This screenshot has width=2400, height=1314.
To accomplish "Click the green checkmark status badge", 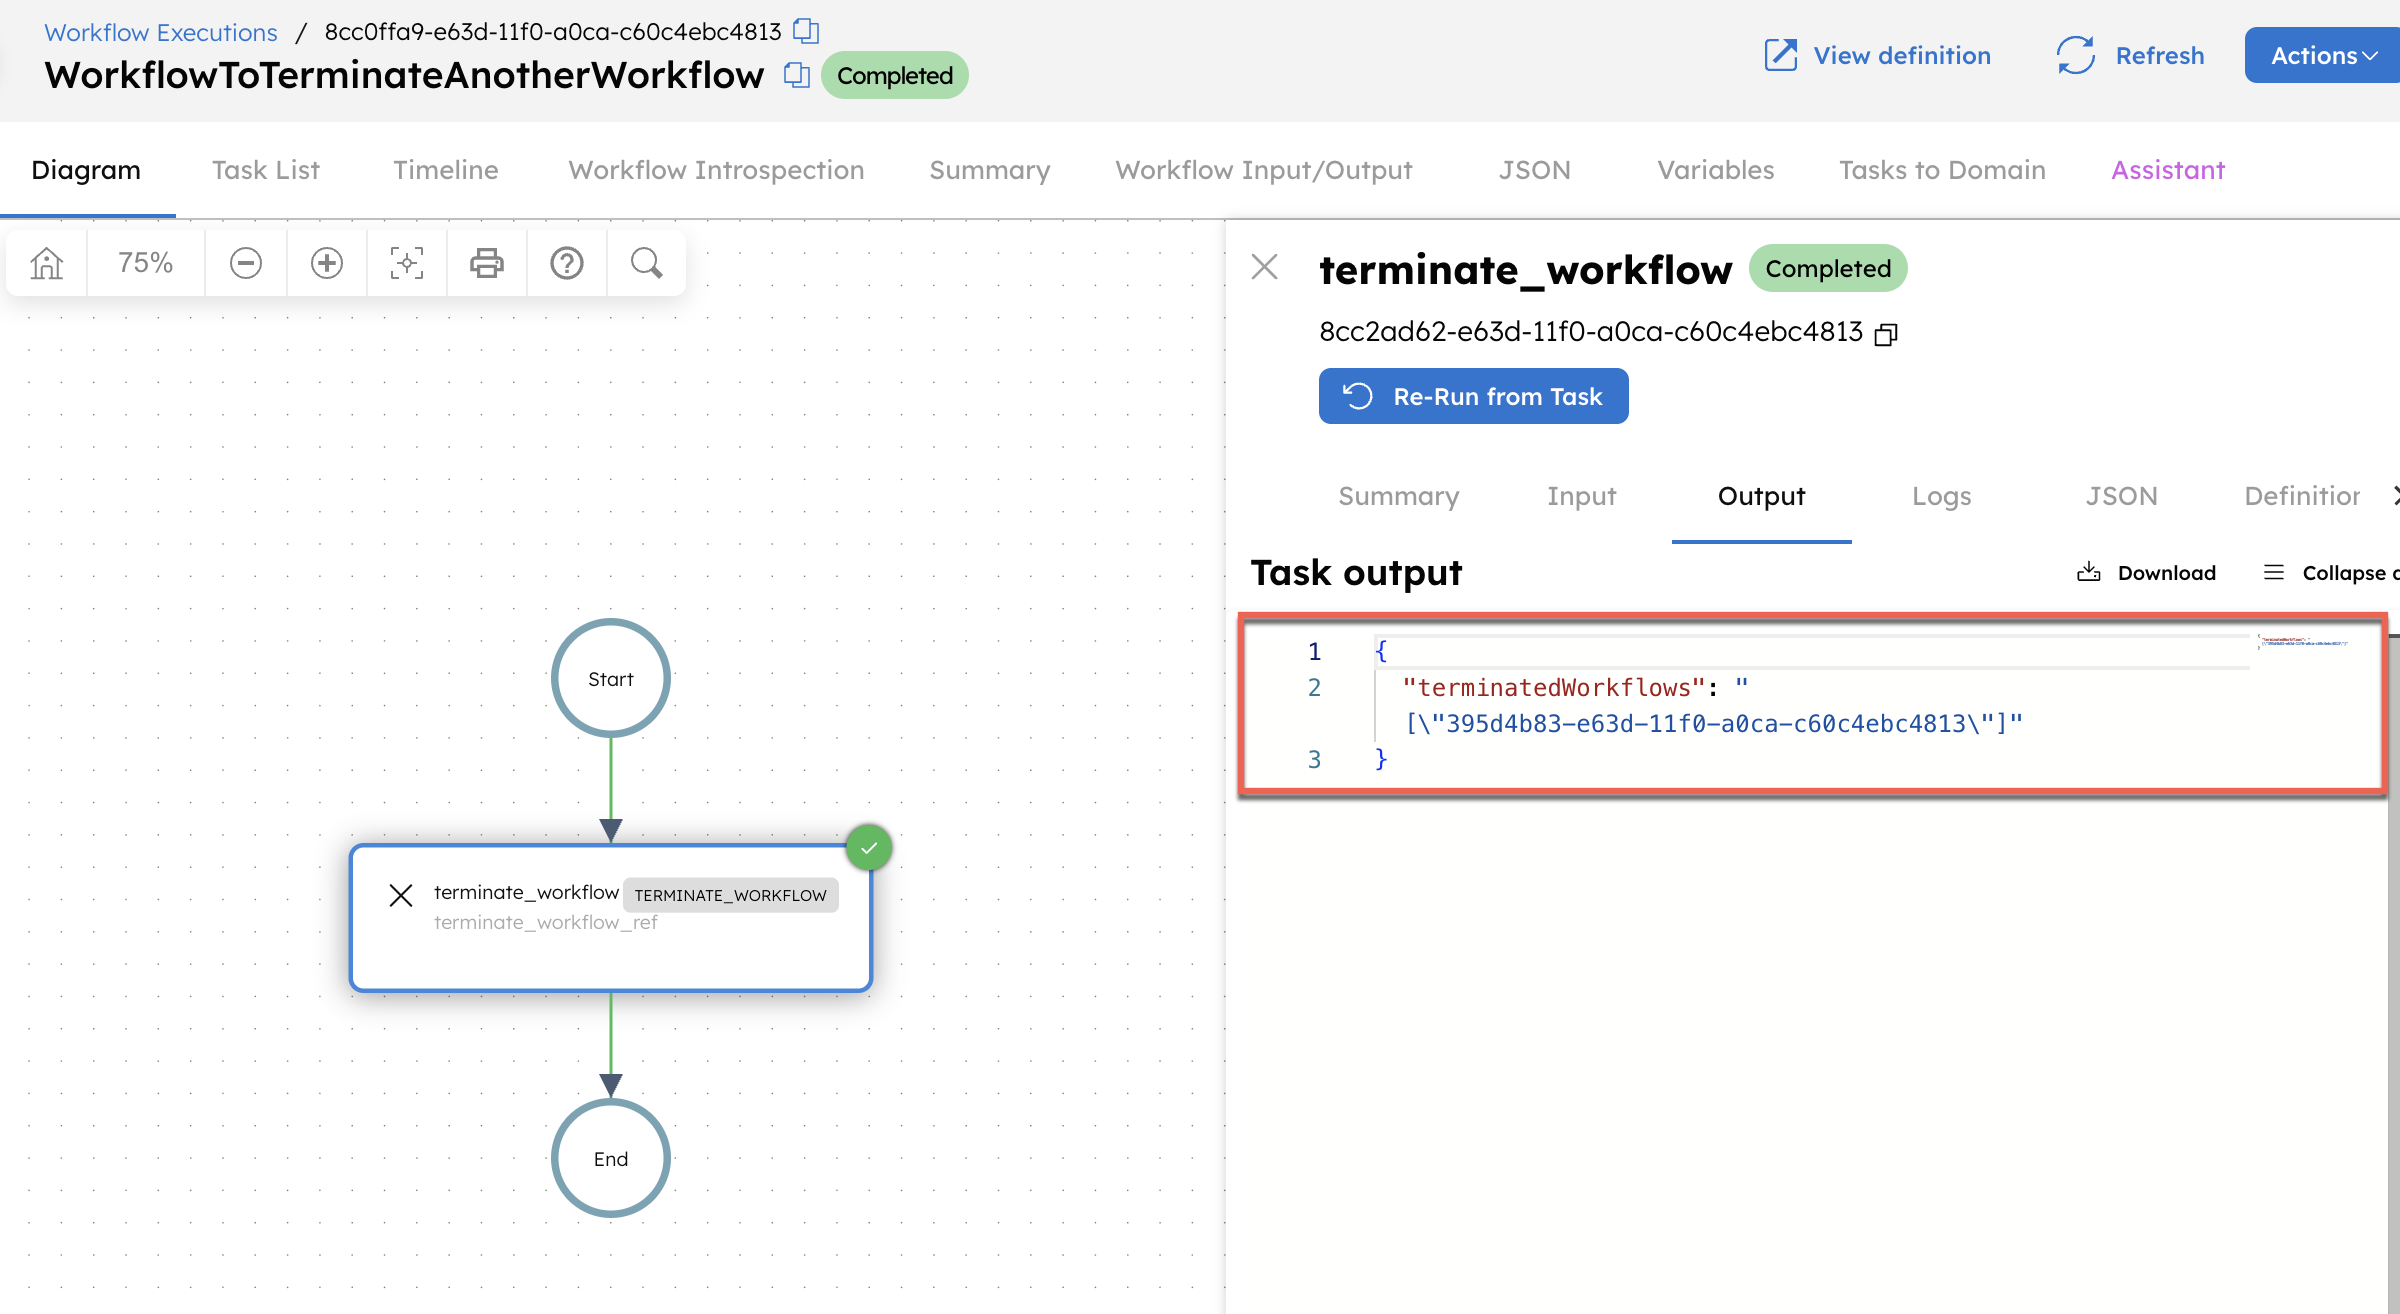I will pyautogui.click(x=869, y=848).
